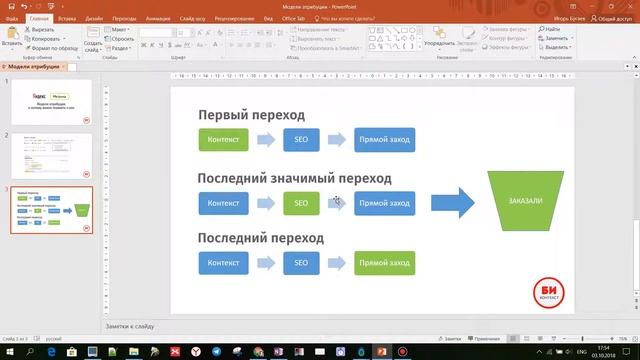Open Microsoft Store from taskbar
Viewport: 640px width, 360px height.
click(x=72, y=351)
